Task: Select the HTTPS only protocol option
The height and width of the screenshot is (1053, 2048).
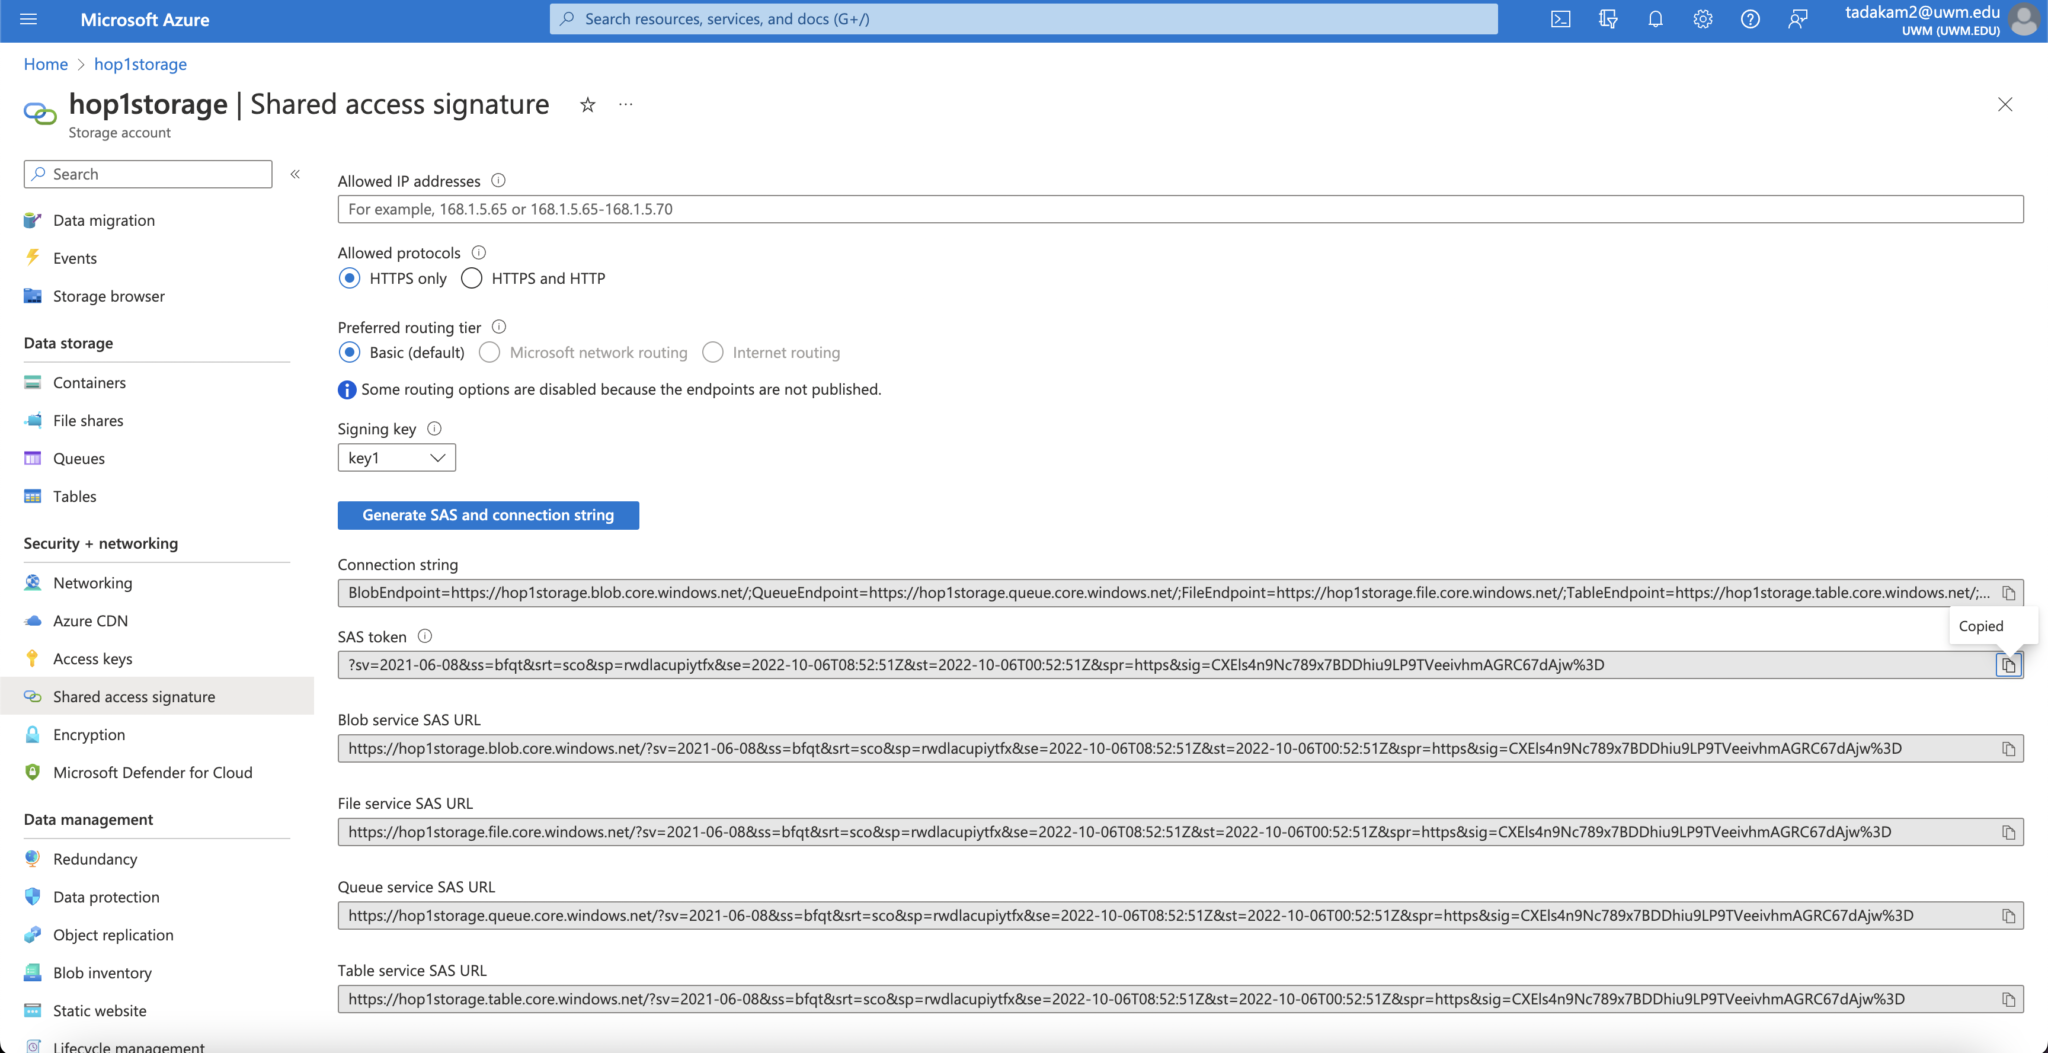Action: 349,278
